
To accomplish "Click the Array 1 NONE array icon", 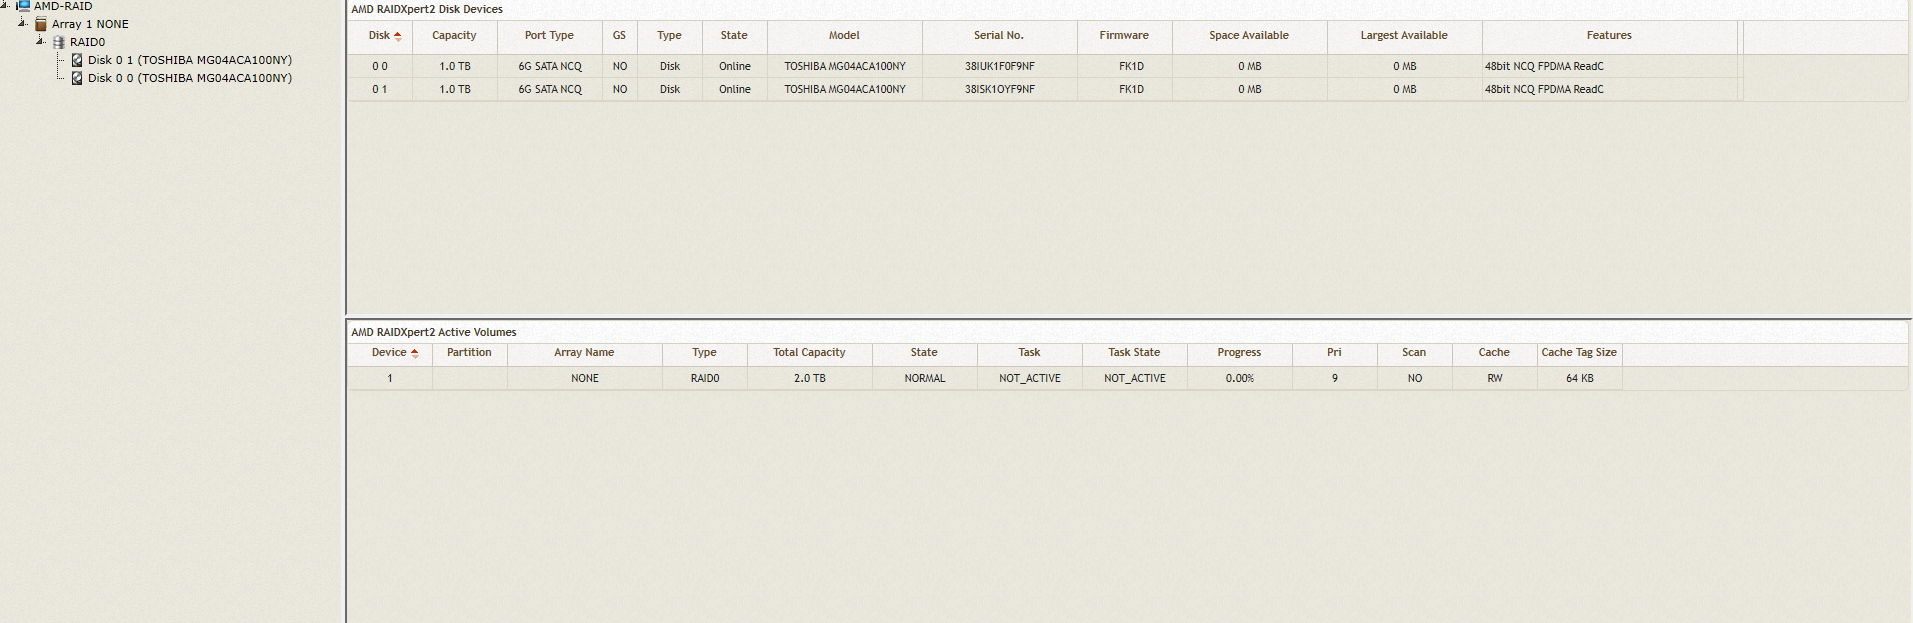I will tap(41, 24).
